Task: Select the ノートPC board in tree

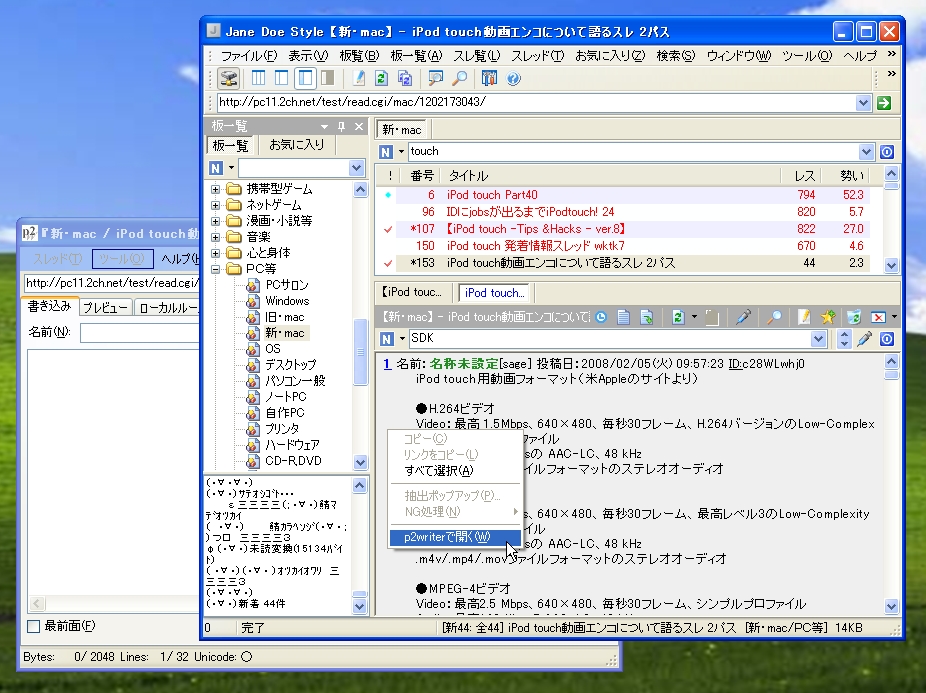Action: tap(286, 397)
